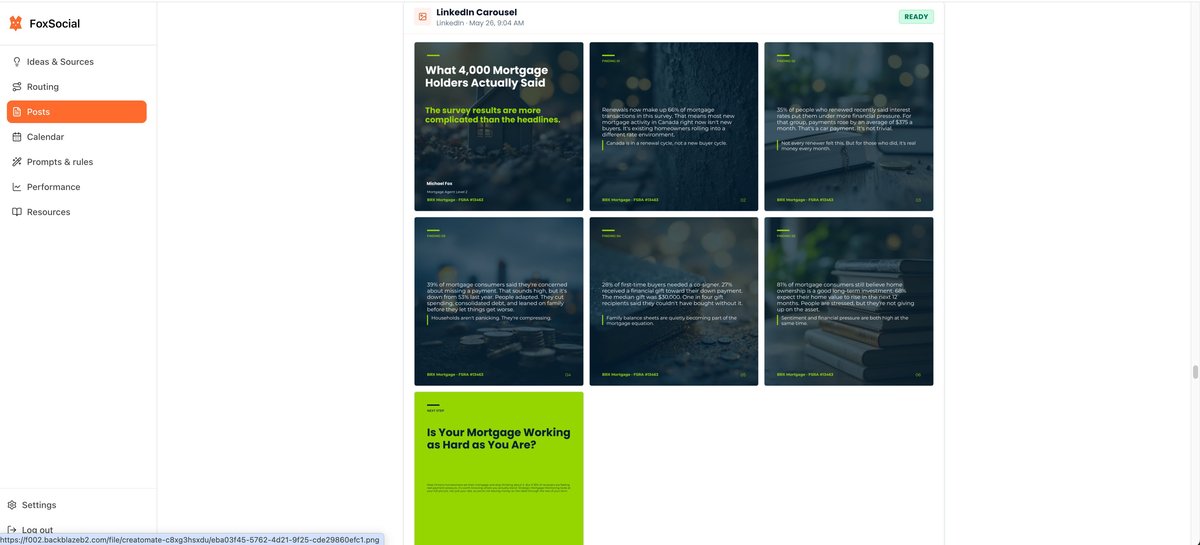The height and width of the screenshot is (545, 1200).
Task: Open the green 'Is Your Mortgage Working' slide
Action: point(499,468)
